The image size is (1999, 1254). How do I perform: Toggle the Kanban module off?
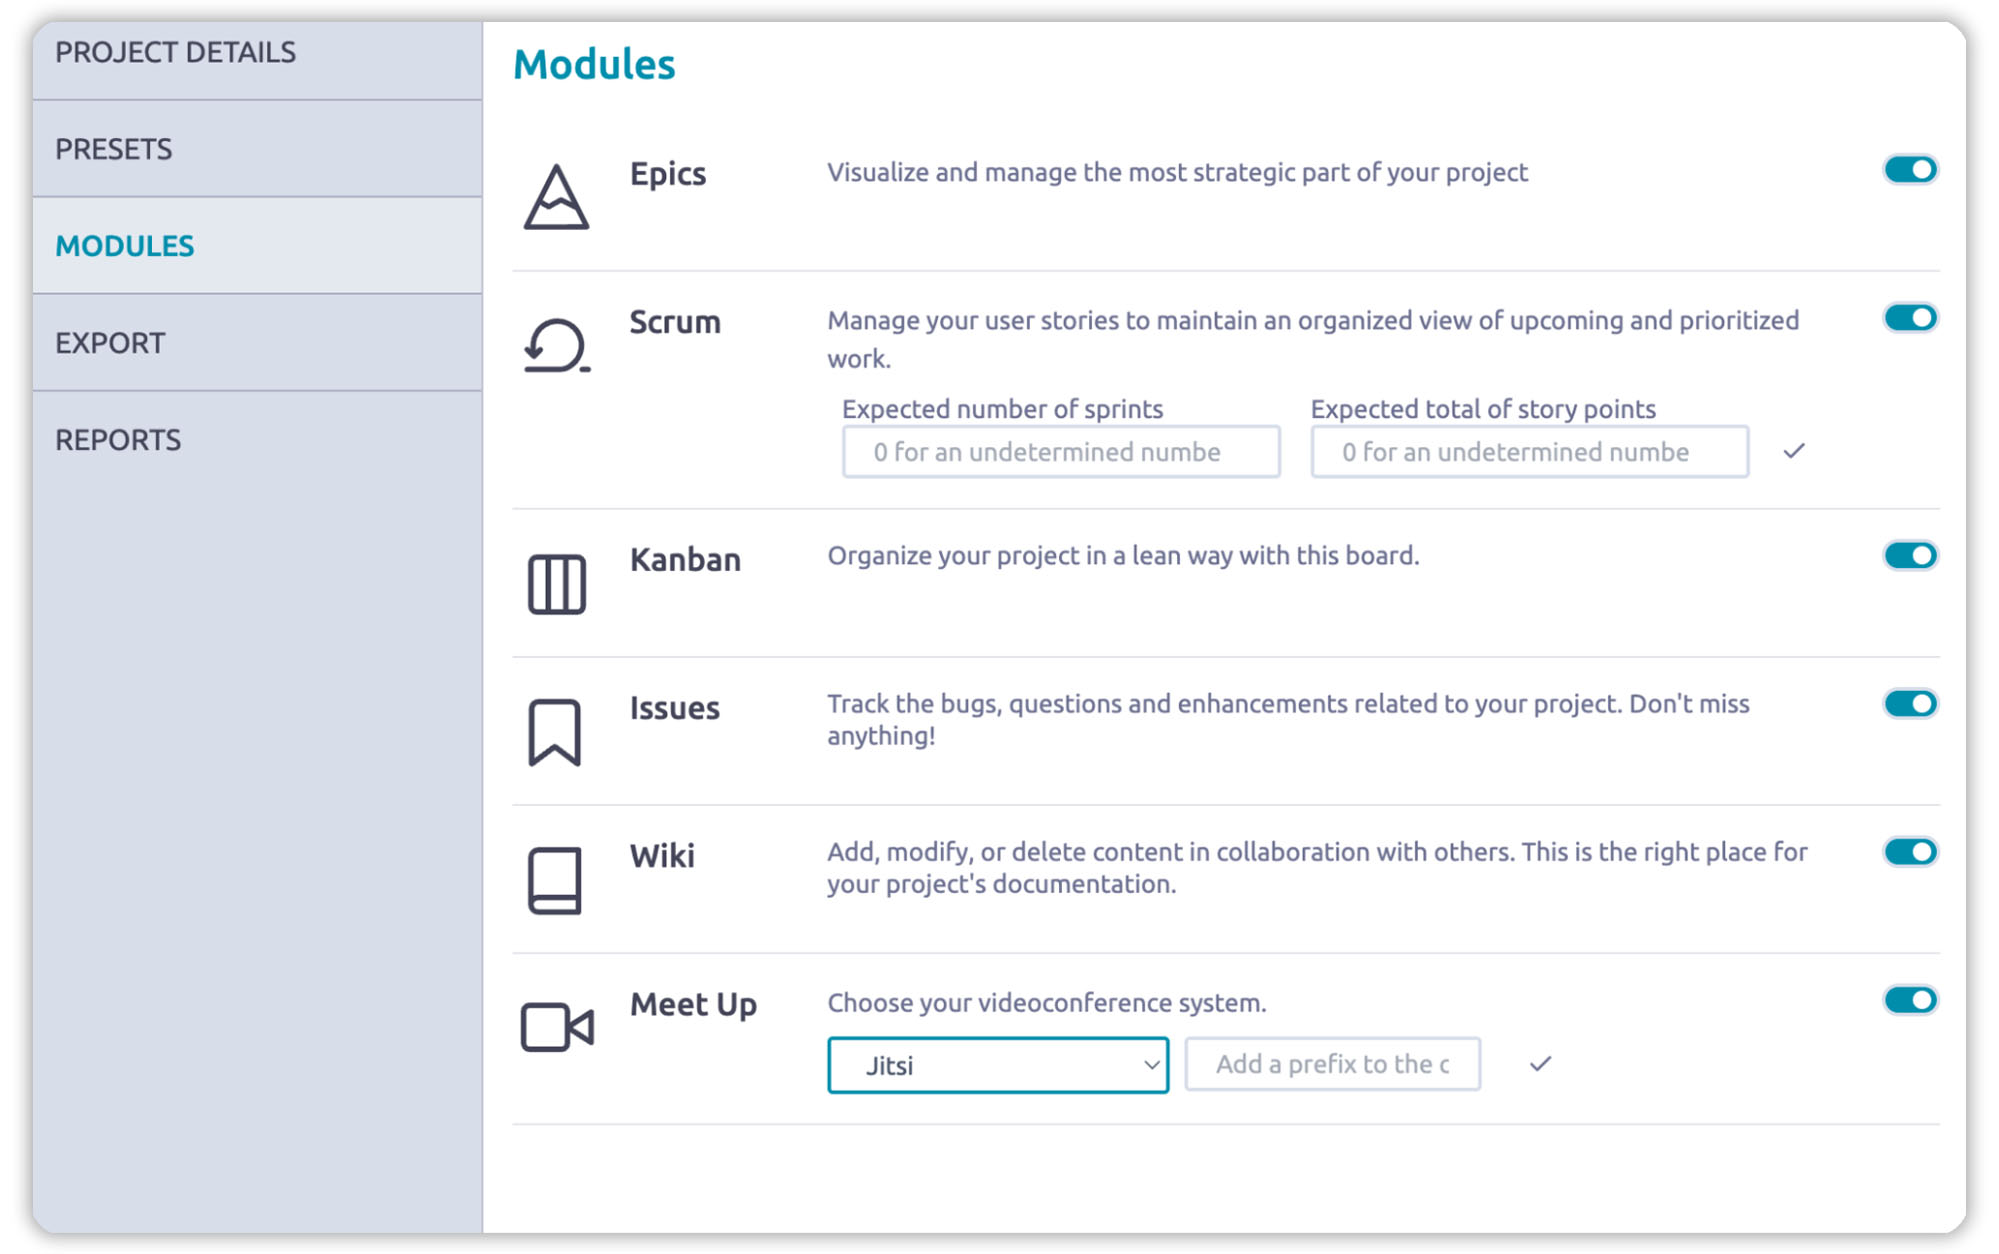tap(1910, 555)
